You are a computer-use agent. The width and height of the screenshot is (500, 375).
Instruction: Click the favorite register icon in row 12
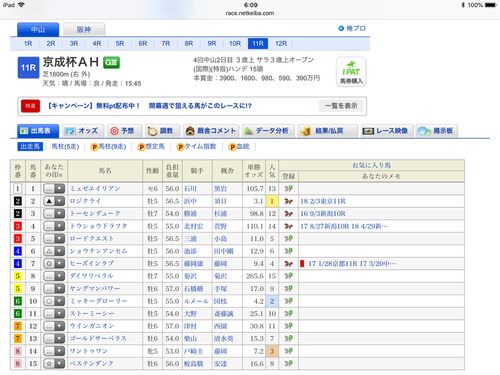click(288, 326)
